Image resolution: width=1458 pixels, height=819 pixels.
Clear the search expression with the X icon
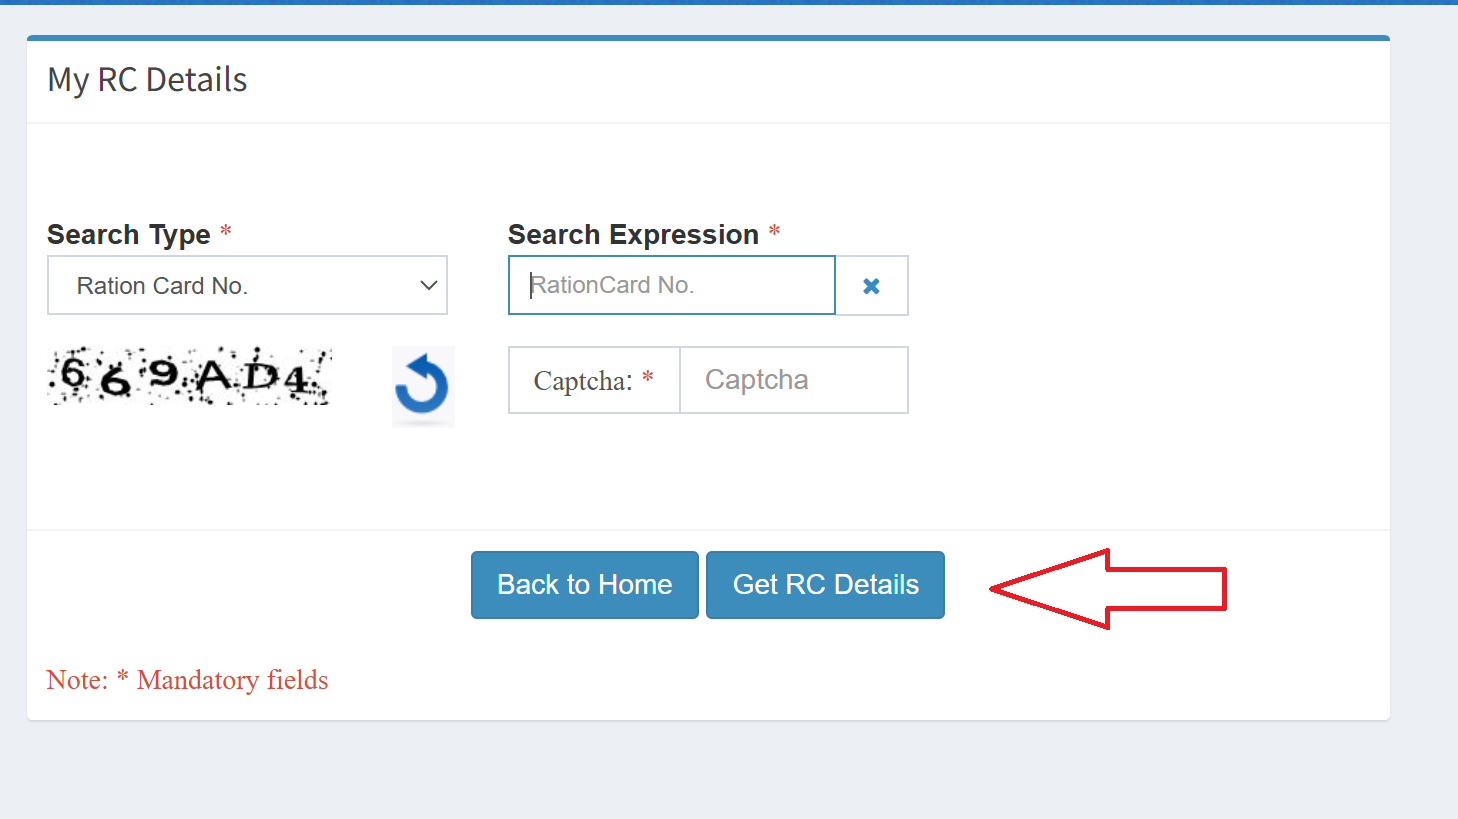(x=871, y=286)
